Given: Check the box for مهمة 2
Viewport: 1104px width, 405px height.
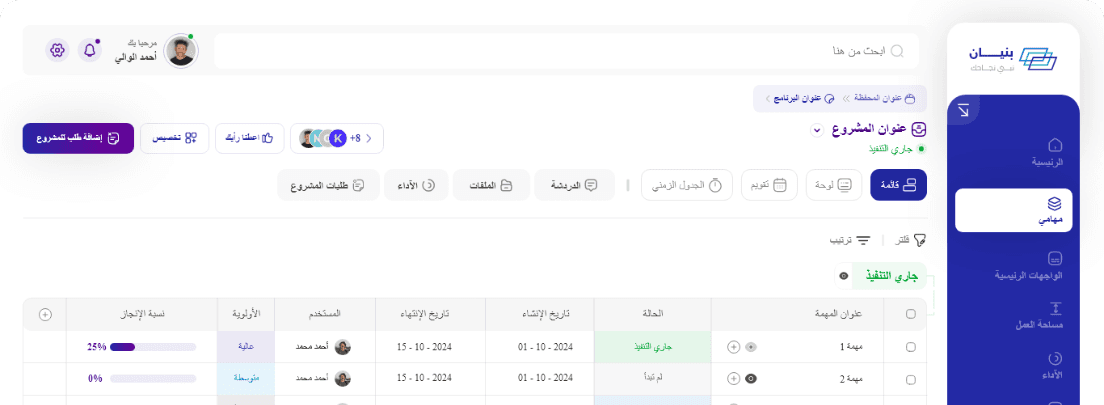Looking at the screenshot, I should [910, 379].
